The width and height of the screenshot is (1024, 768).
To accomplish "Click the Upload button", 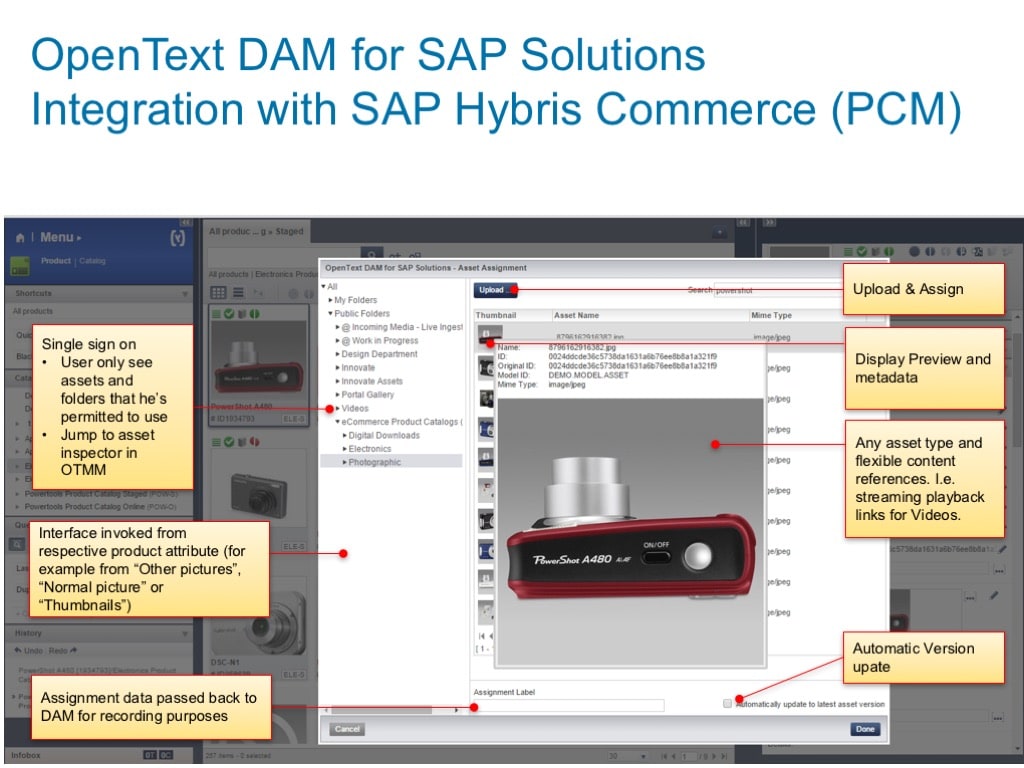I will [x=494, y=290].
